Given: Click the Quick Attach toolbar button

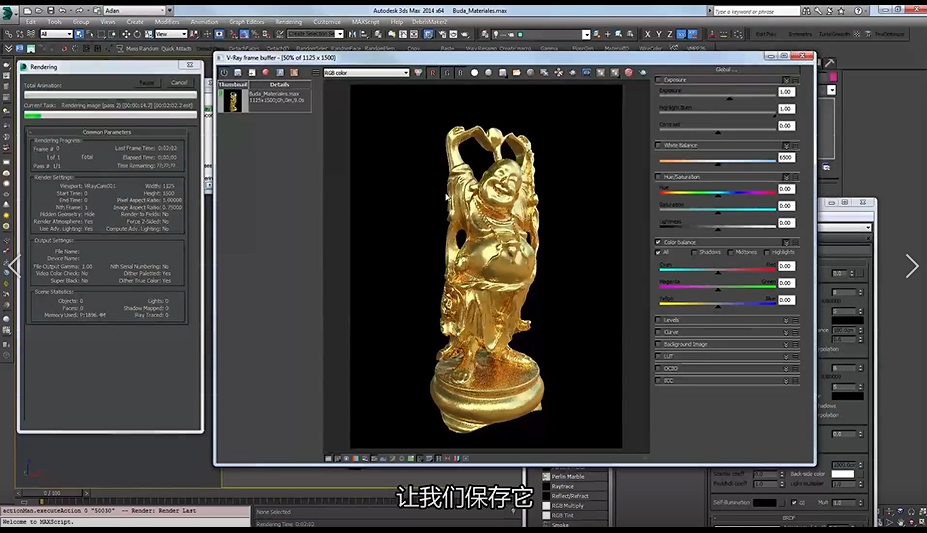Looking at the screenshot, I should 174,48.
